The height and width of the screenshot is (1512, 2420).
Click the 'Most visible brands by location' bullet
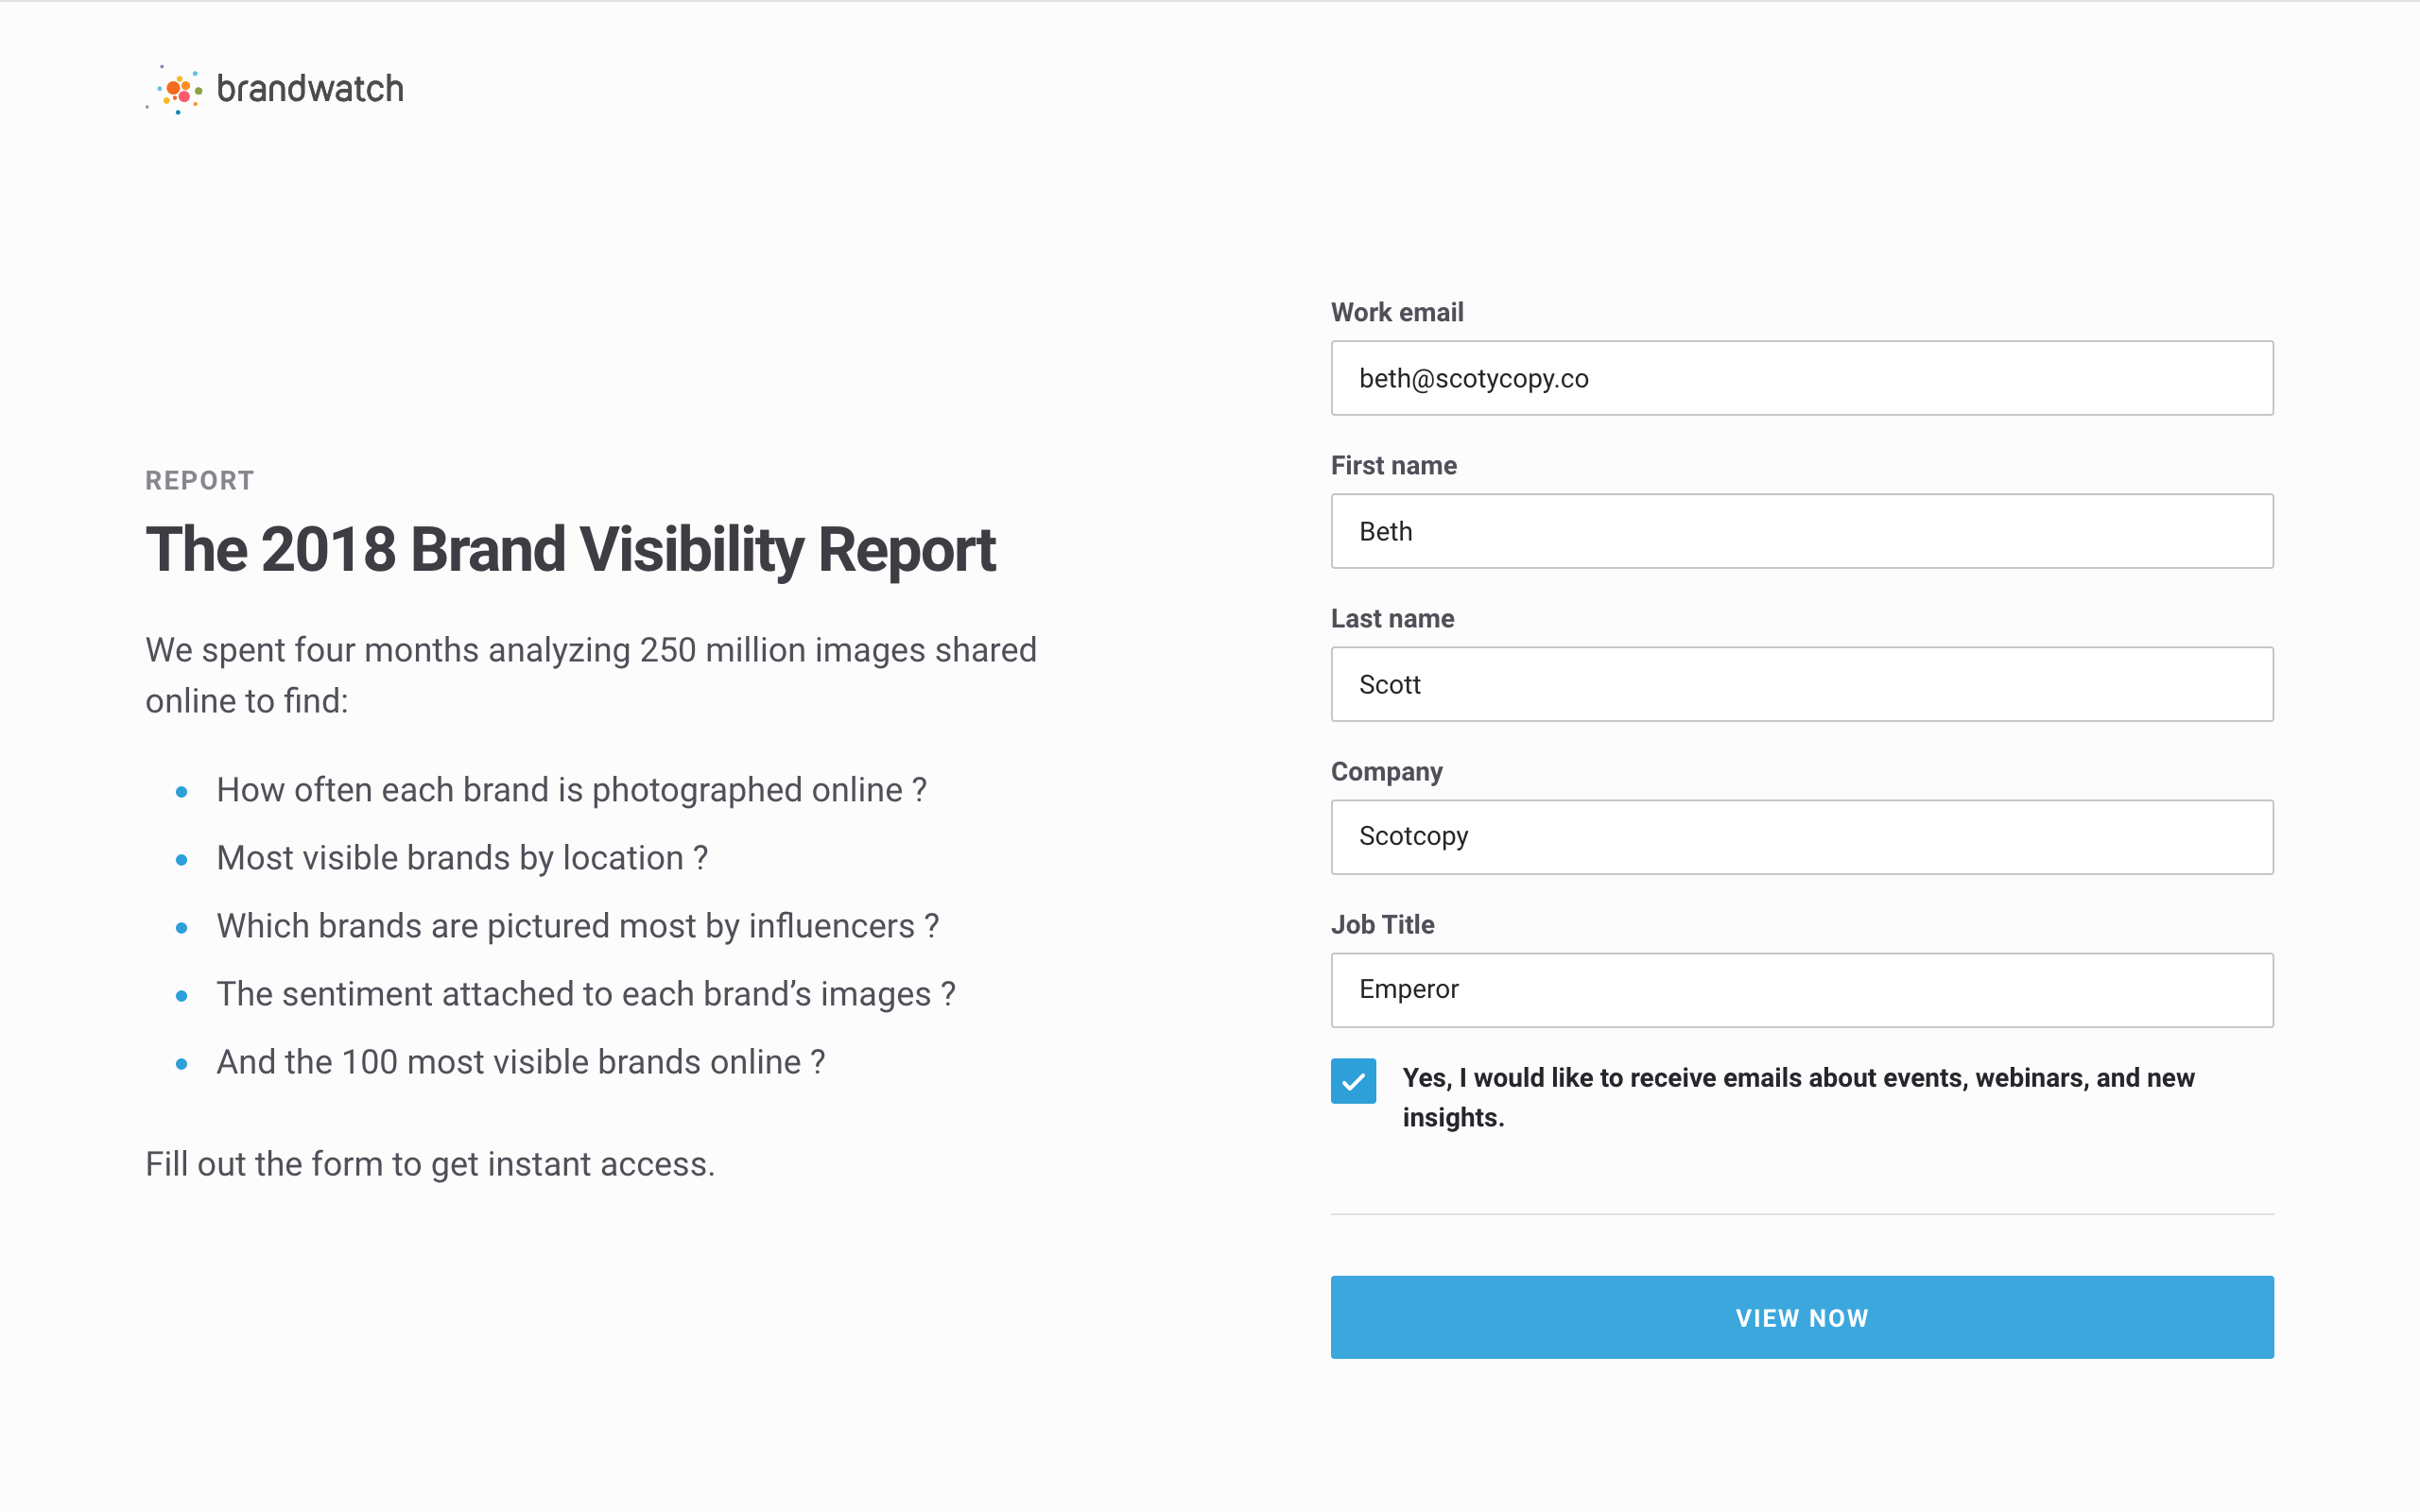(462, 858)
